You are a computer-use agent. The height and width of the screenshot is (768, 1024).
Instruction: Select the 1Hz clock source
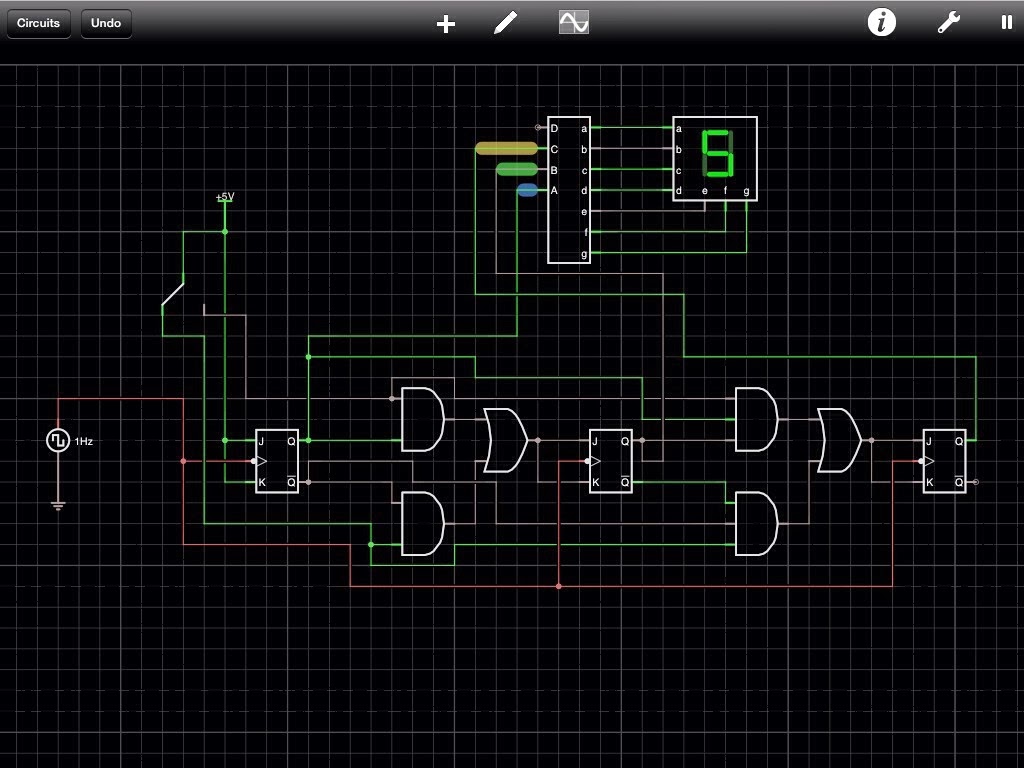[58, 439]
